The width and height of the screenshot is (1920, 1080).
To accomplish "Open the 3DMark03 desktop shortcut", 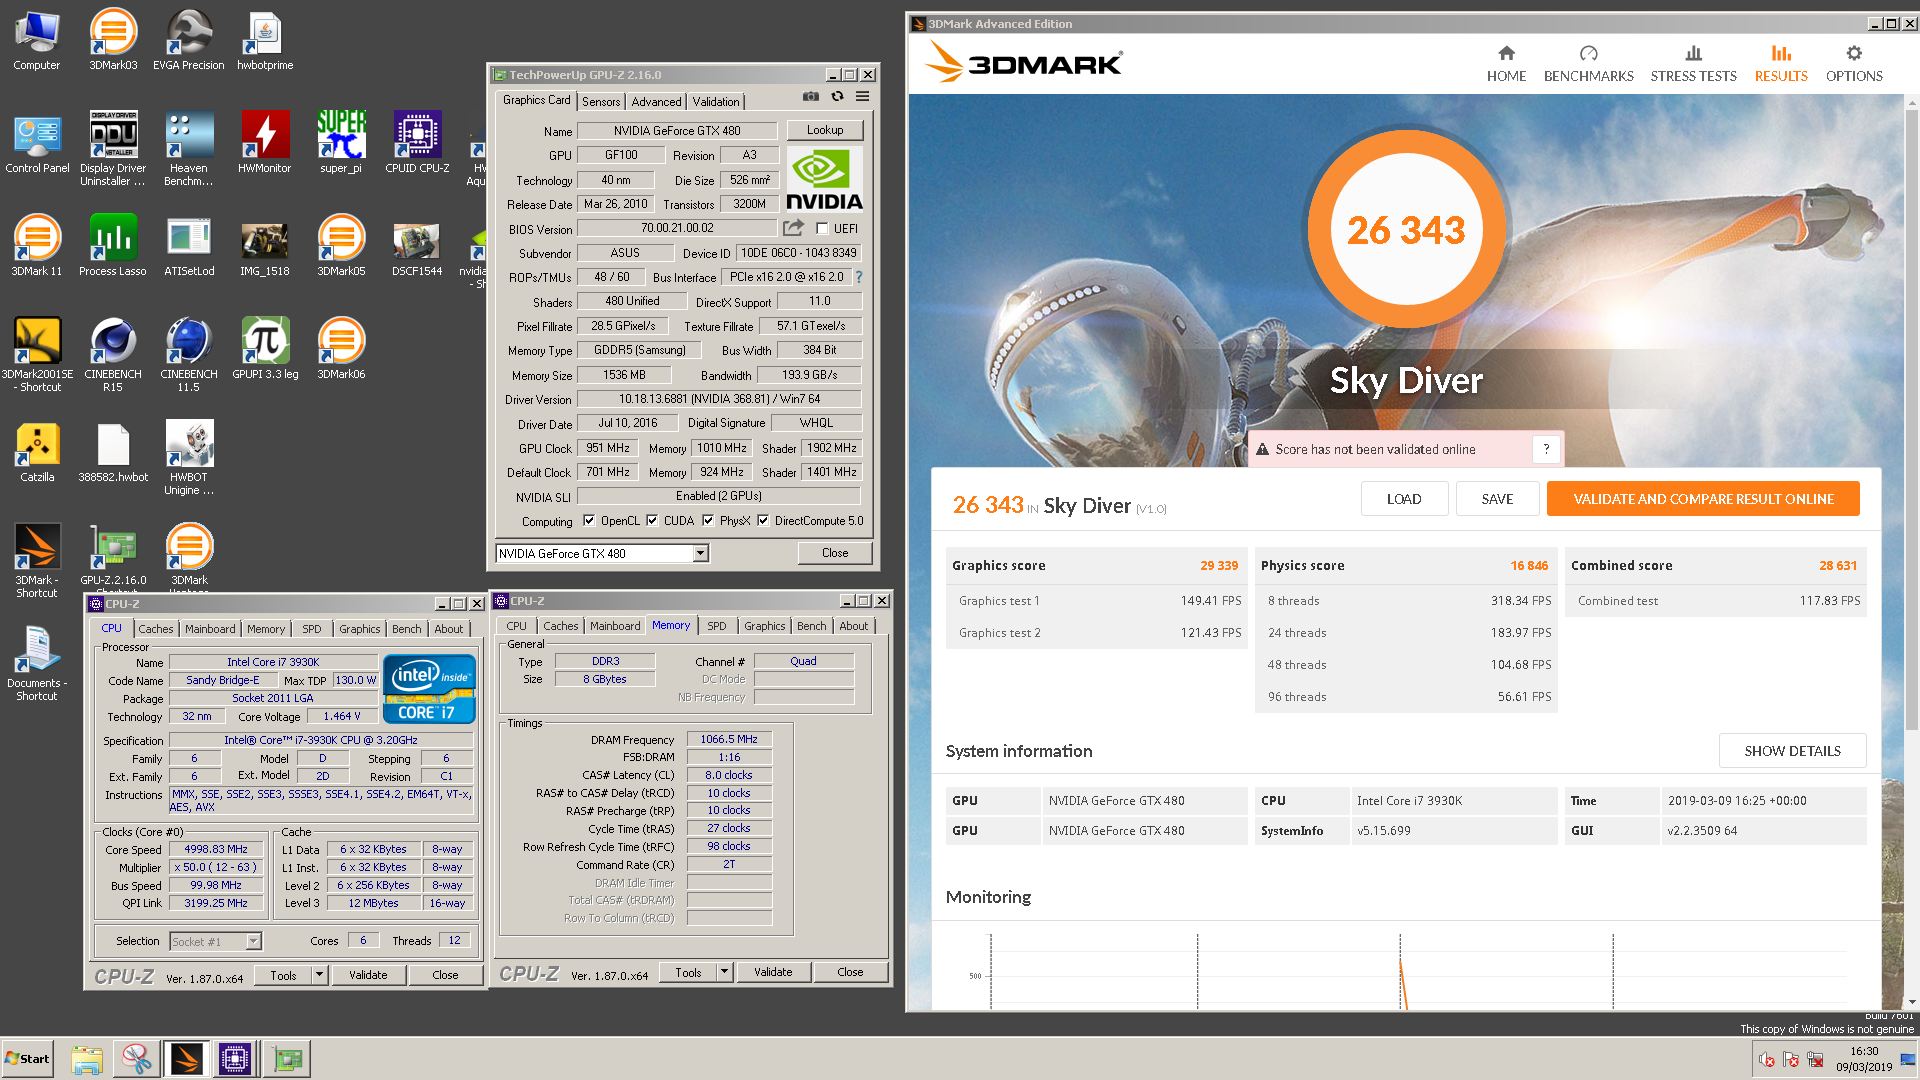I will 113,40.
